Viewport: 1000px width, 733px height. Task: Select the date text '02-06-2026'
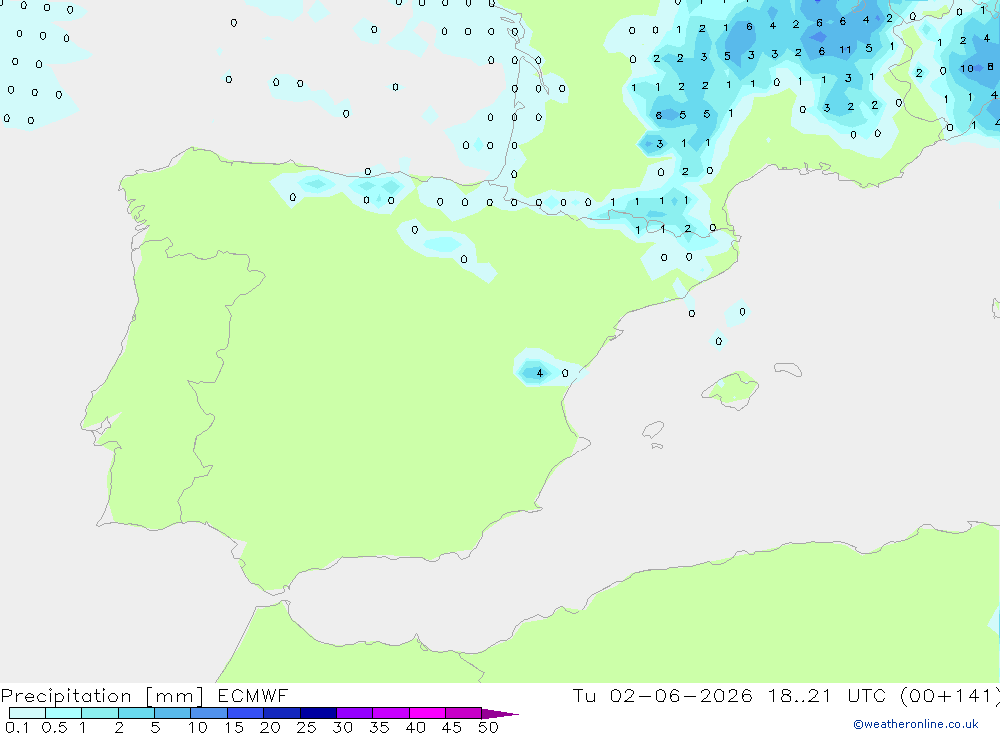tap(680, 696)
